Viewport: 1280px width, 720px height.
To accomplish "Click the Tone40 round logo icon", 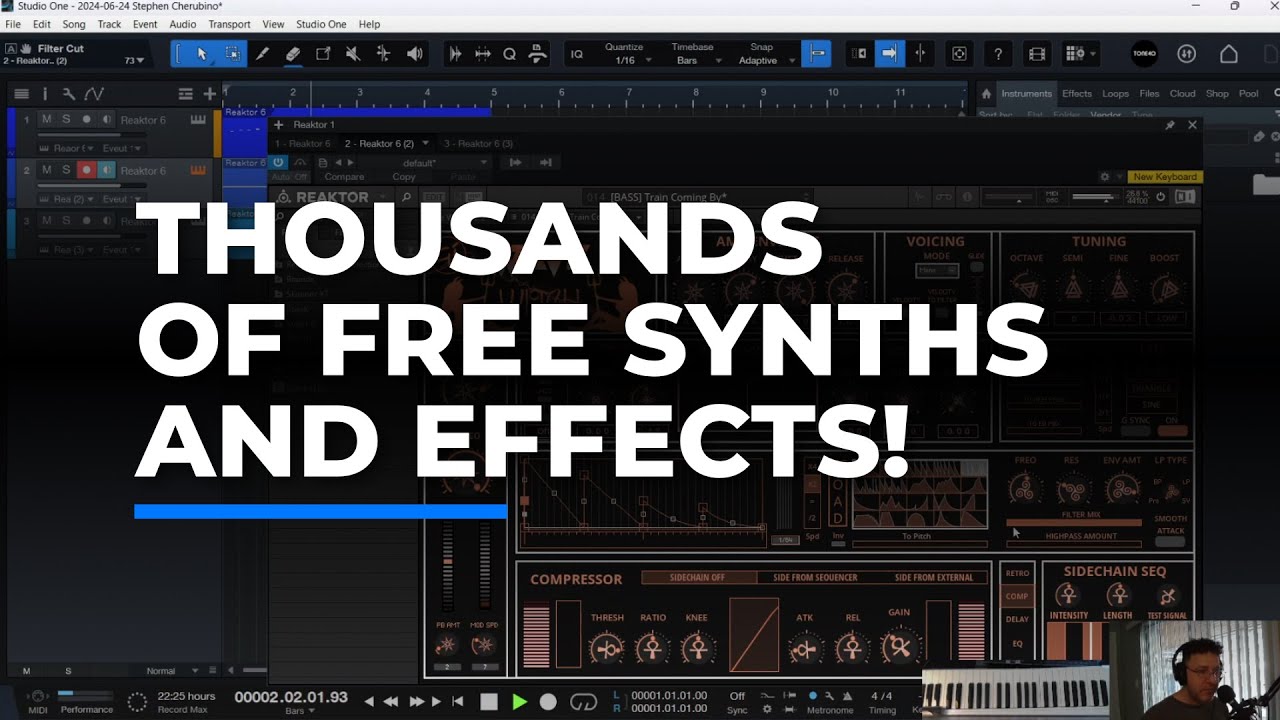I will [1144, 54].
